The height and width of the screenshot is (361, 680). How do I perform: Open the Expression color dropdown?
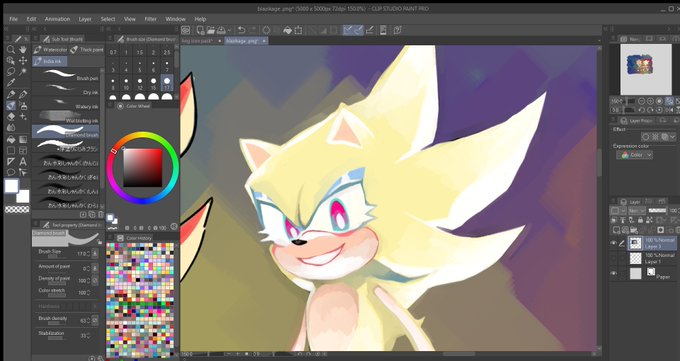pos(634,155)
